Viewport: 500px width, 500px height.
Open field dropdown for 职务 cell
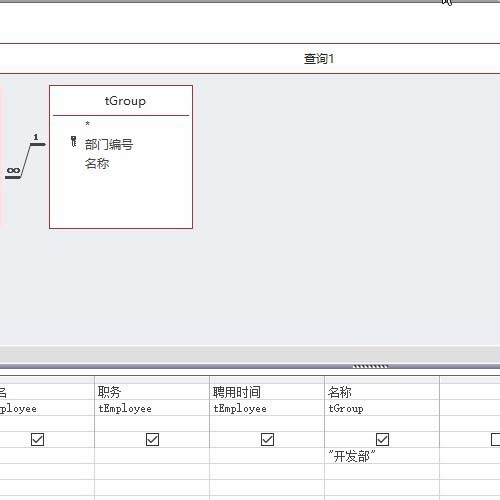point(152,392)
